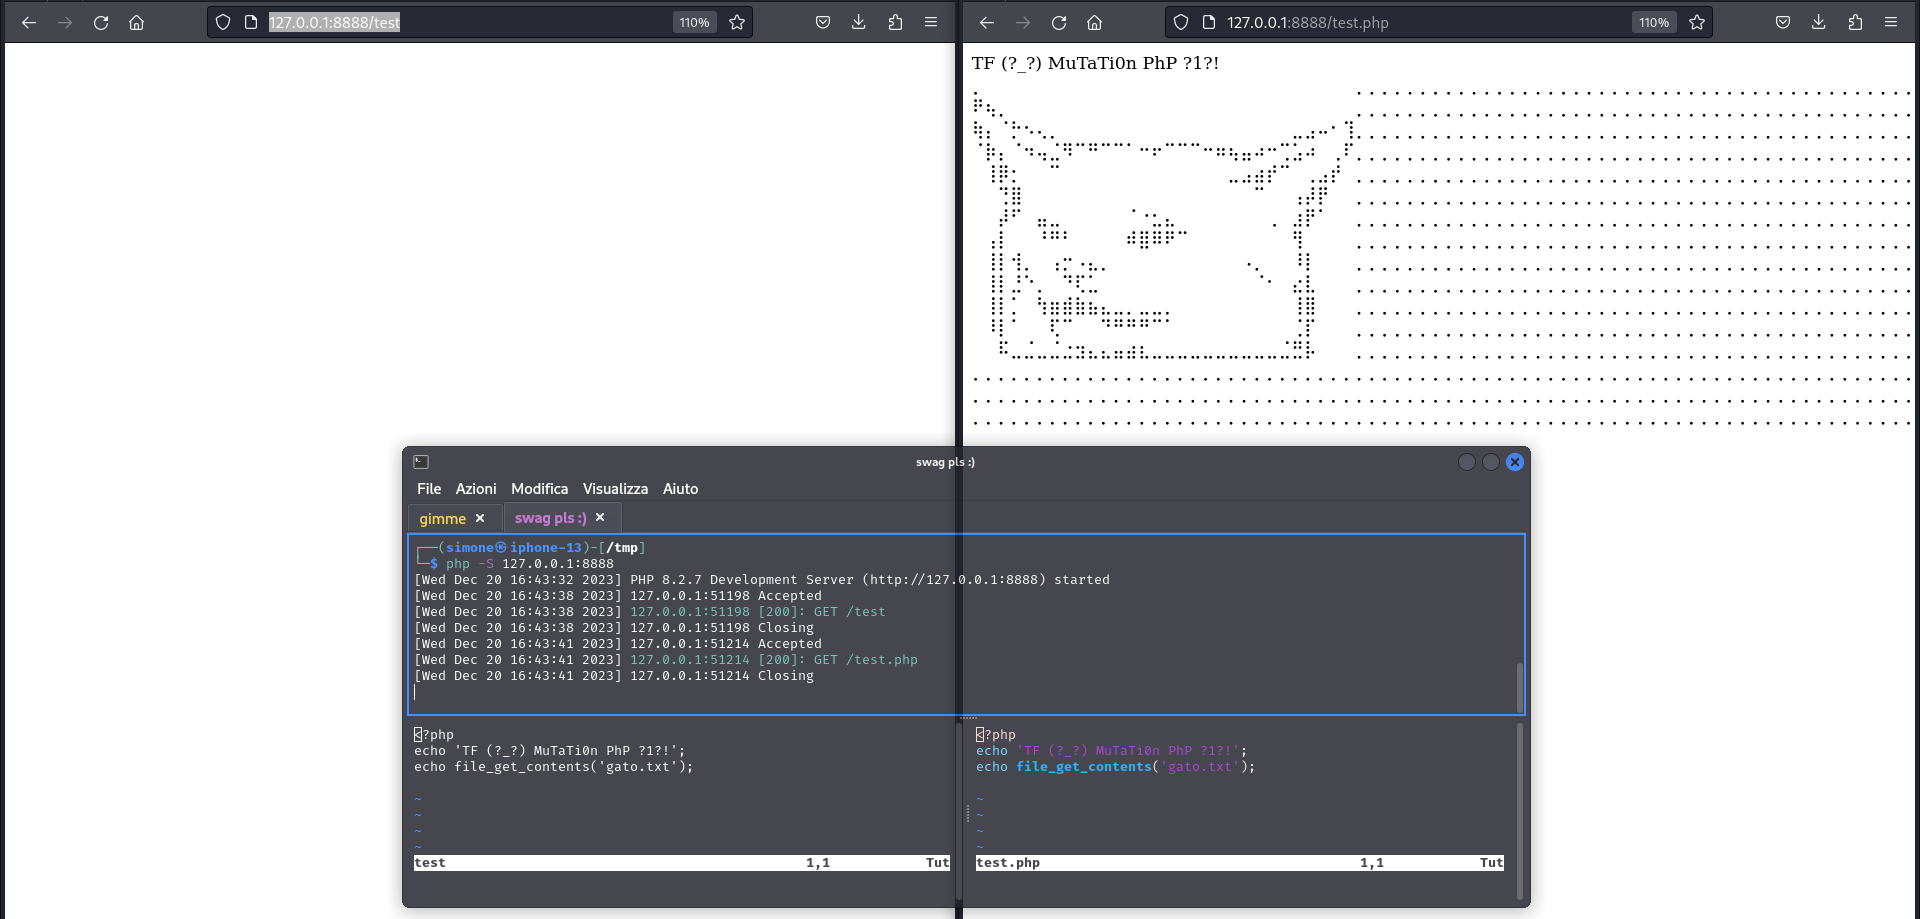Click scrollbar of the PHP server terminal pane
Viewport: 1920px width, 919px height.
1520,686
